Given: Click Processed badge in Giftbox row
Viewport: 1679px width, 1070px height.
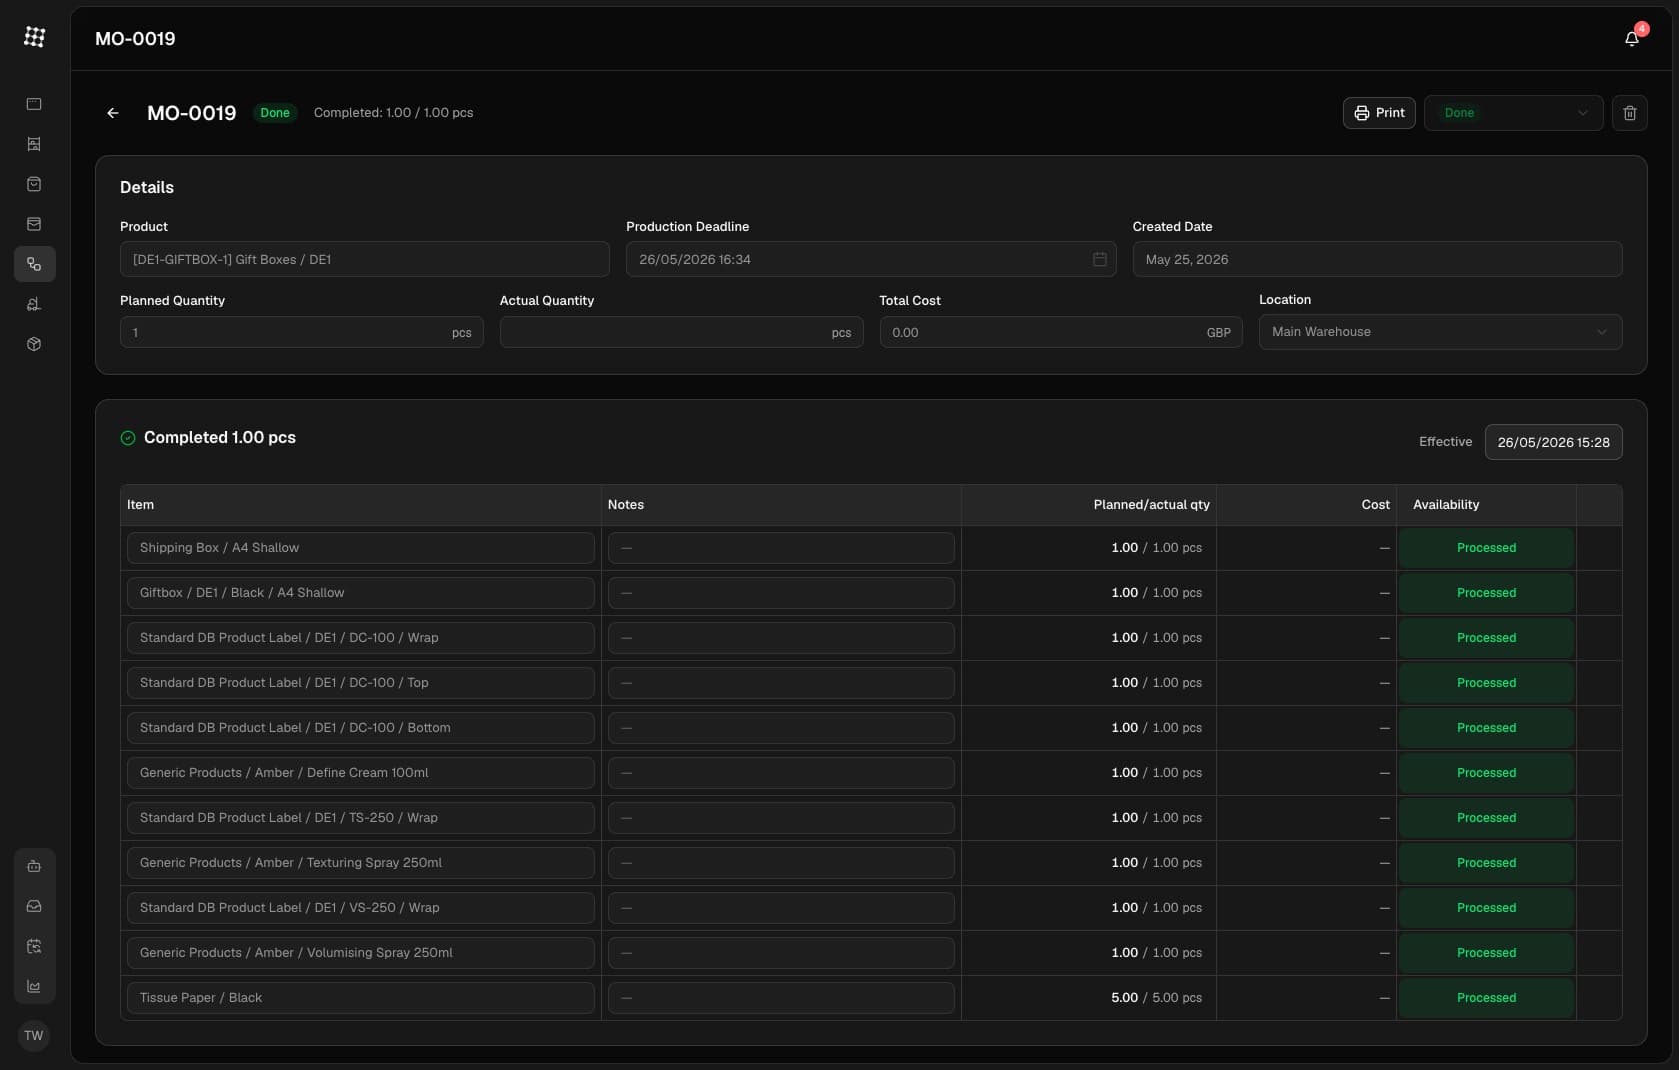Looking at the screenshot, I should (x=1486, y=593).
